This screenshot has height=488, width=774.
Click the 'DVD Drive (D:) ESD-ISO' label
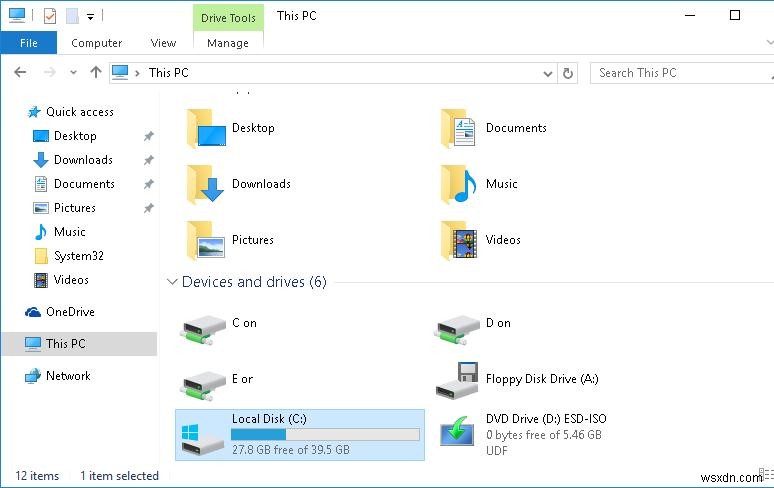pos(546,419)
